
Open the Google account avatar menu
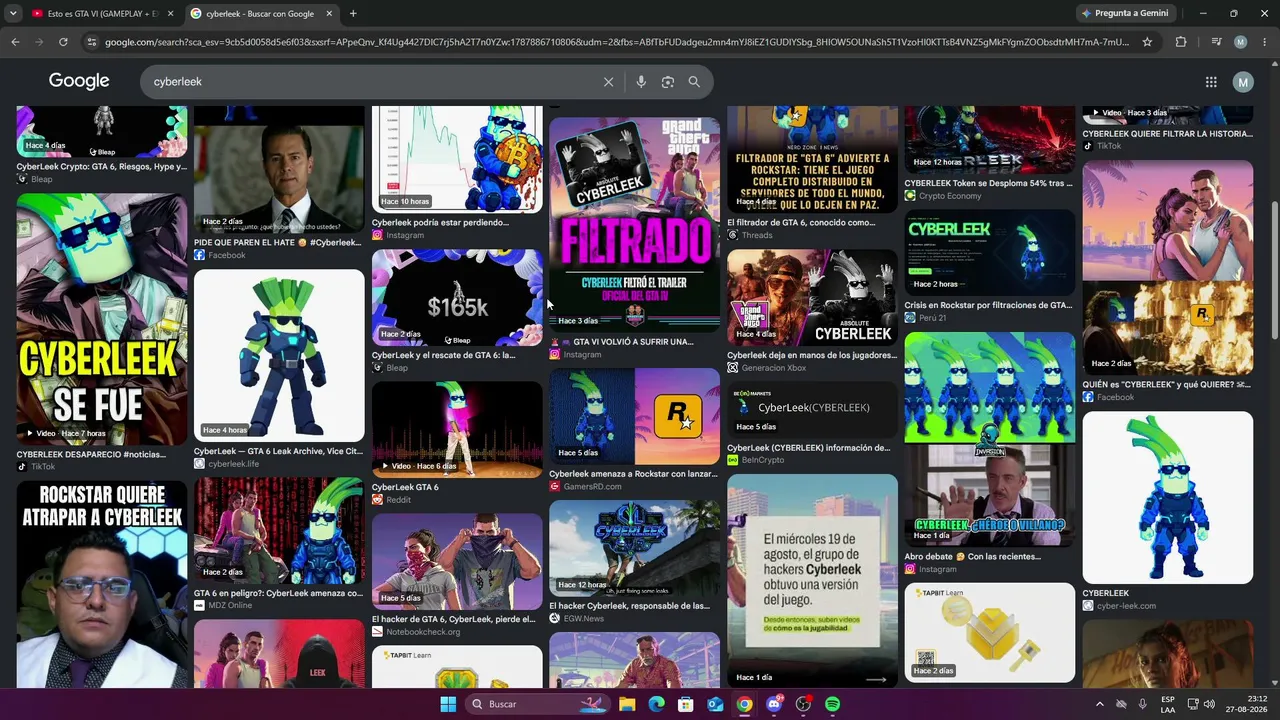click(x=1243, y=82)
